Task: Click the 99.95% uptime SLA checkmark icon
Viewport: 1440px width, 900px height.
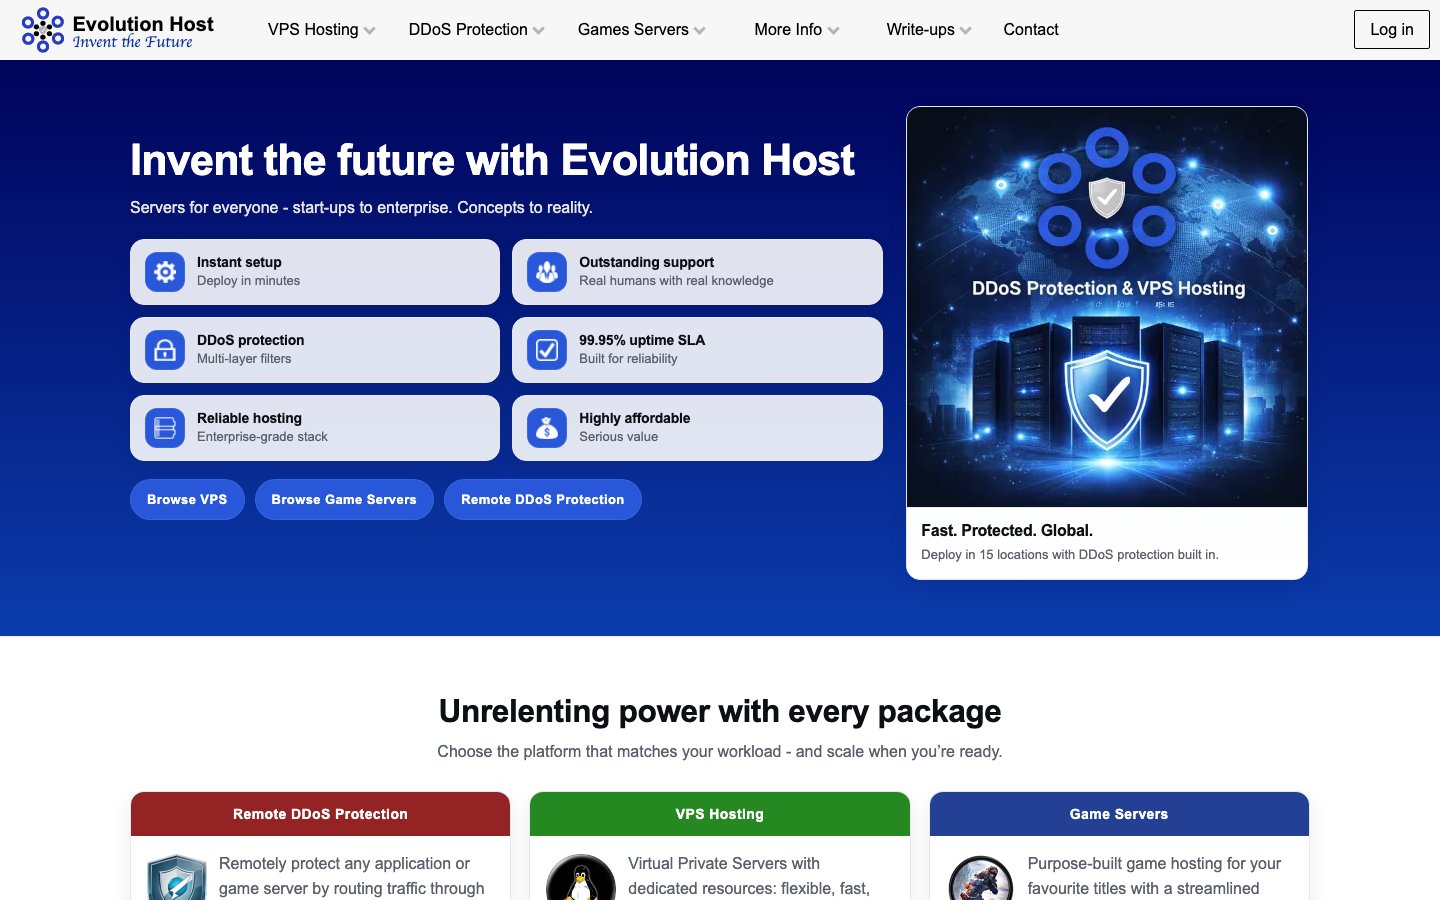Action: click(547, 350)
